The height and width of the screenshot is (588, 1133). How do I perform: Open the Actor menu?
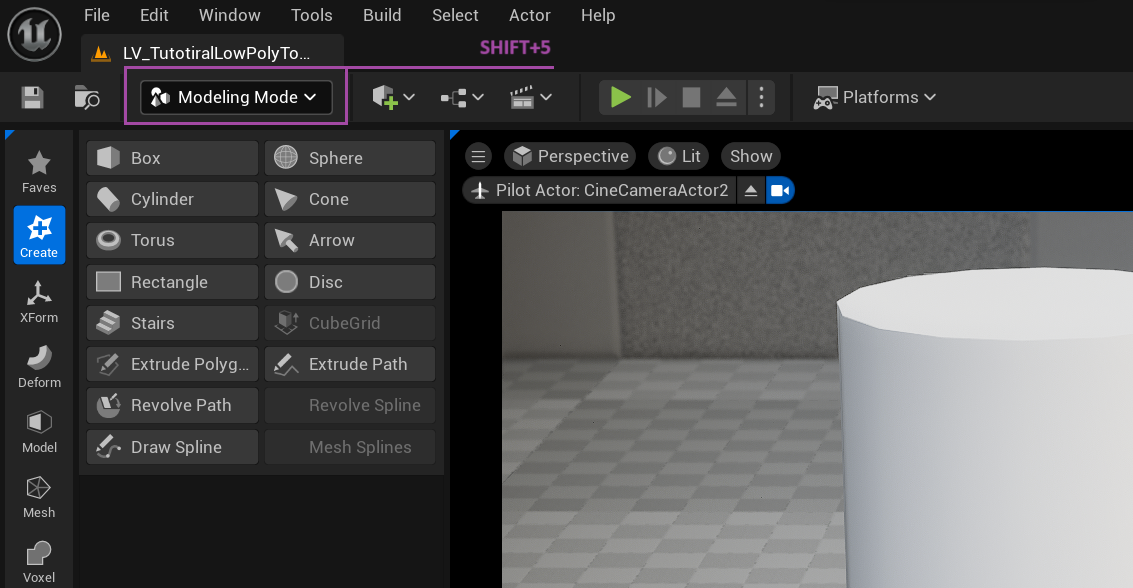[529, 15]
